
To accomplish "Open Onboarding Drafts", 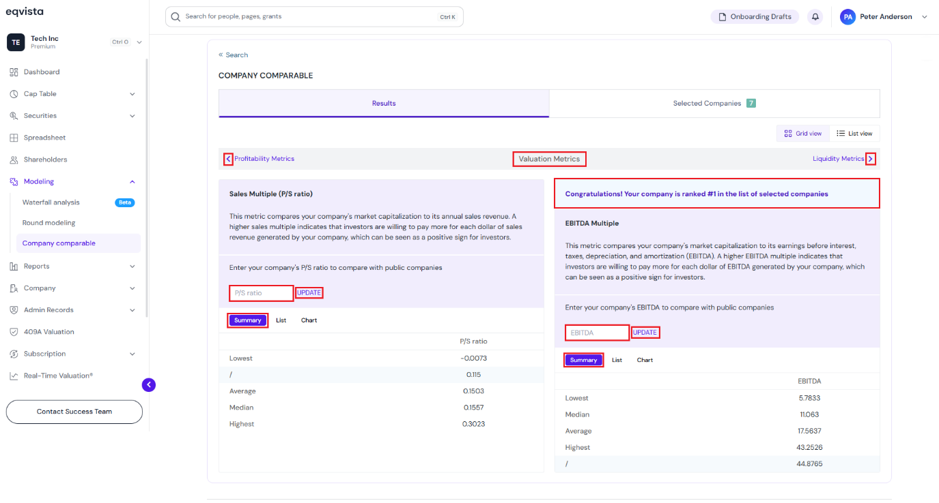I will click(755, 17).
